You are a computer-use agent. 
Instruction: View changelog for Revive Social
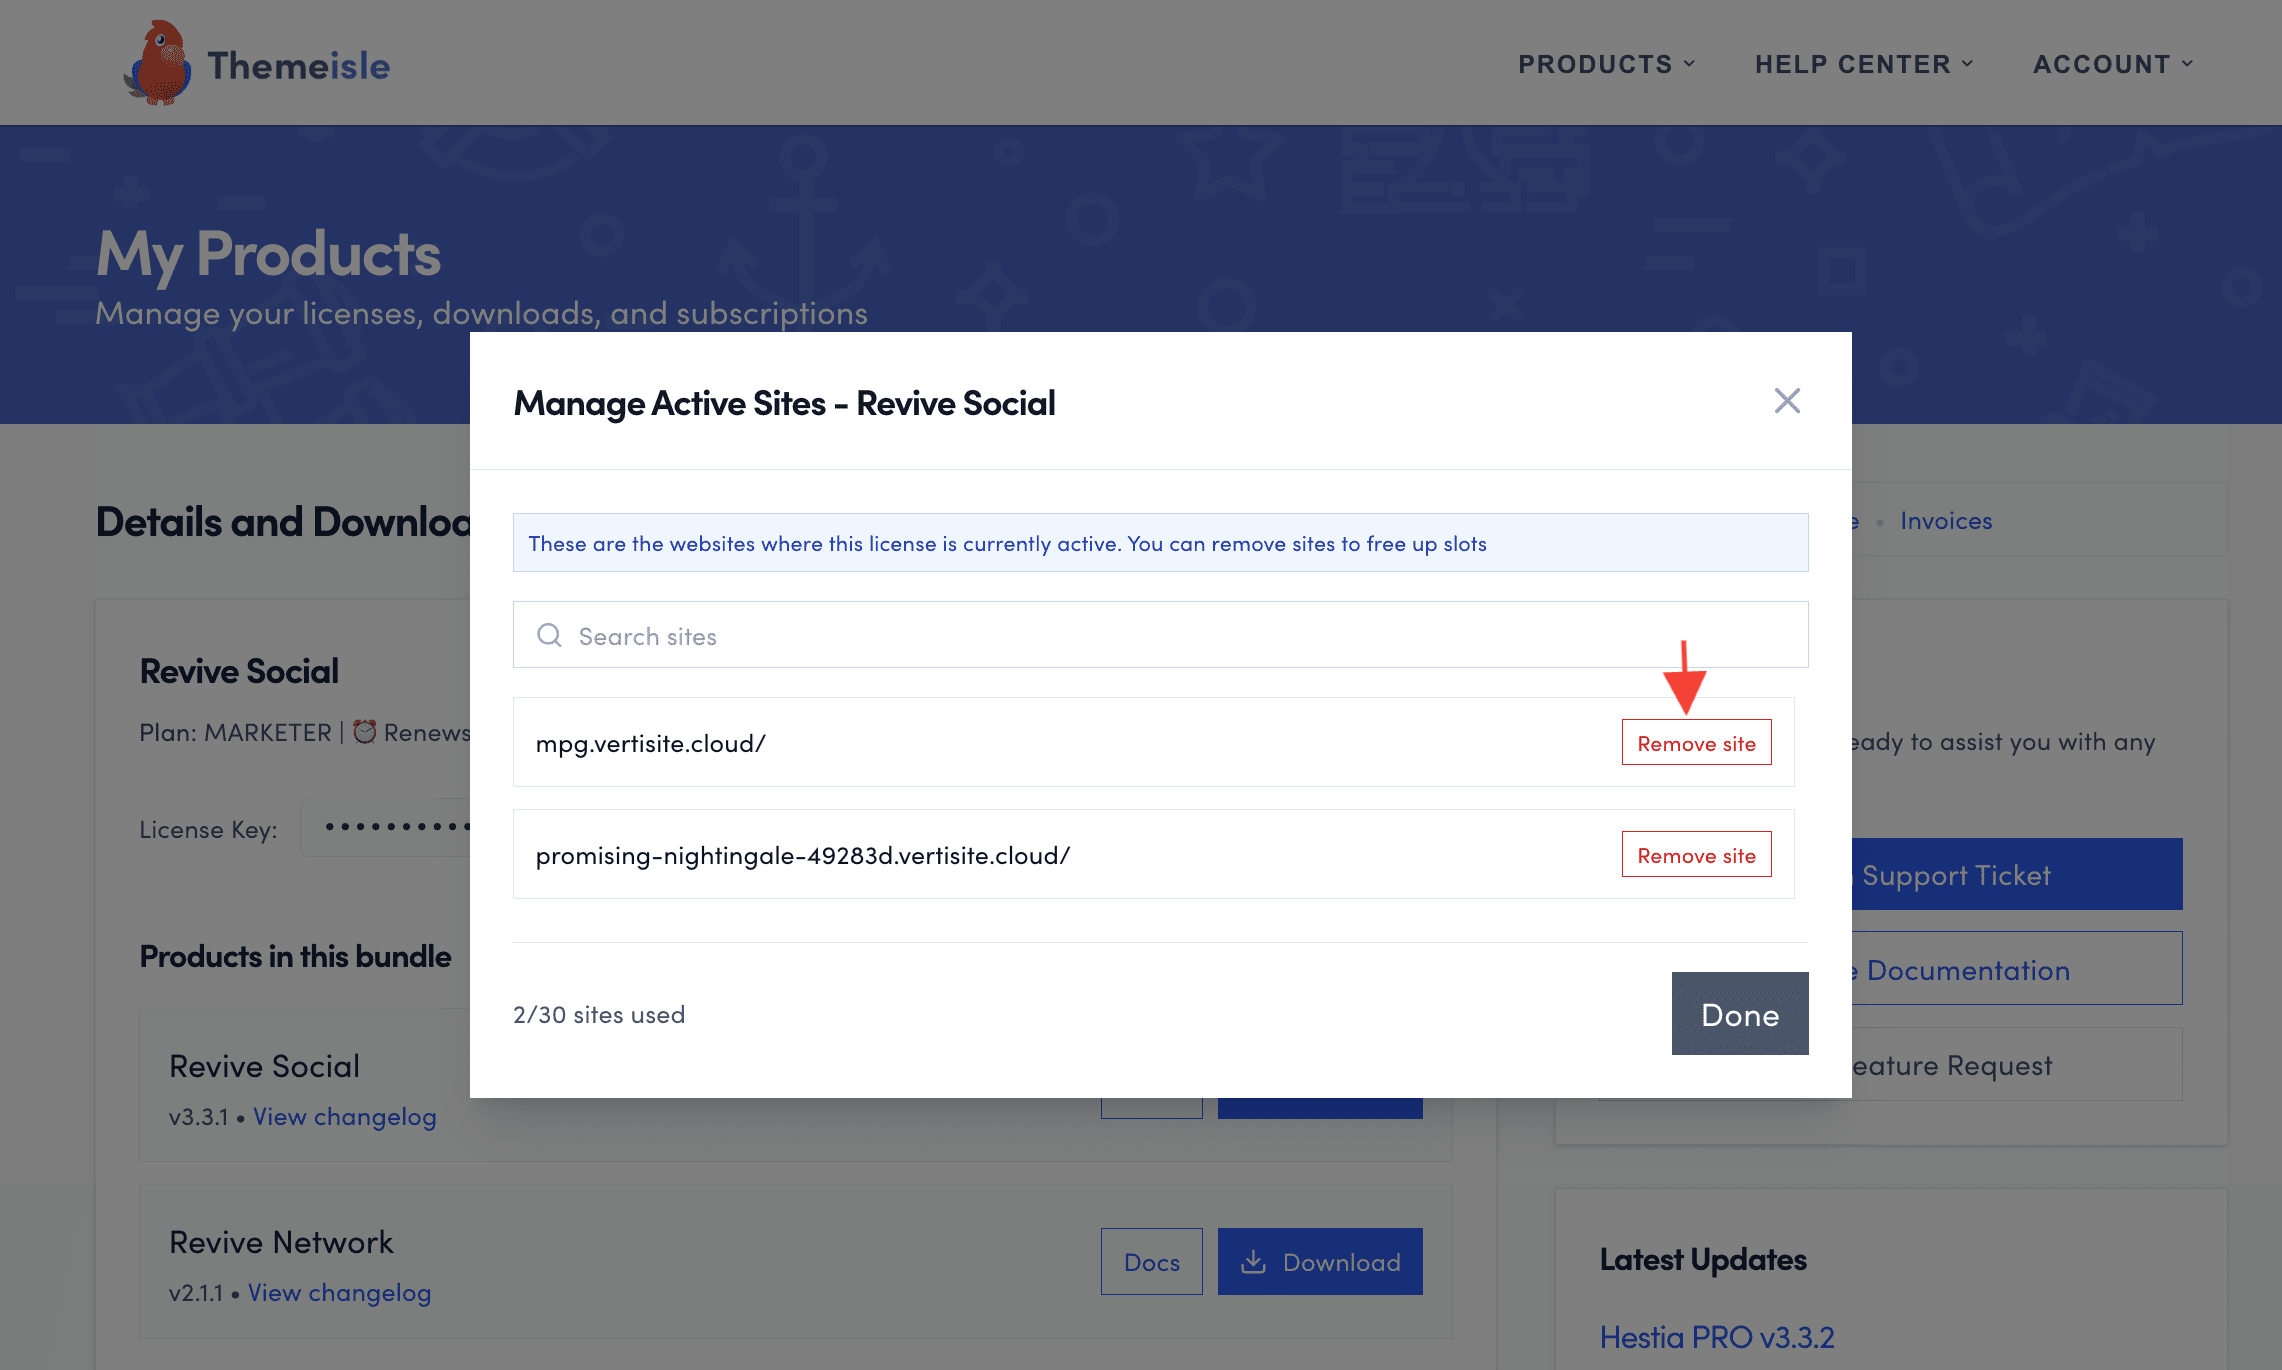click(x=344, y=1116)
